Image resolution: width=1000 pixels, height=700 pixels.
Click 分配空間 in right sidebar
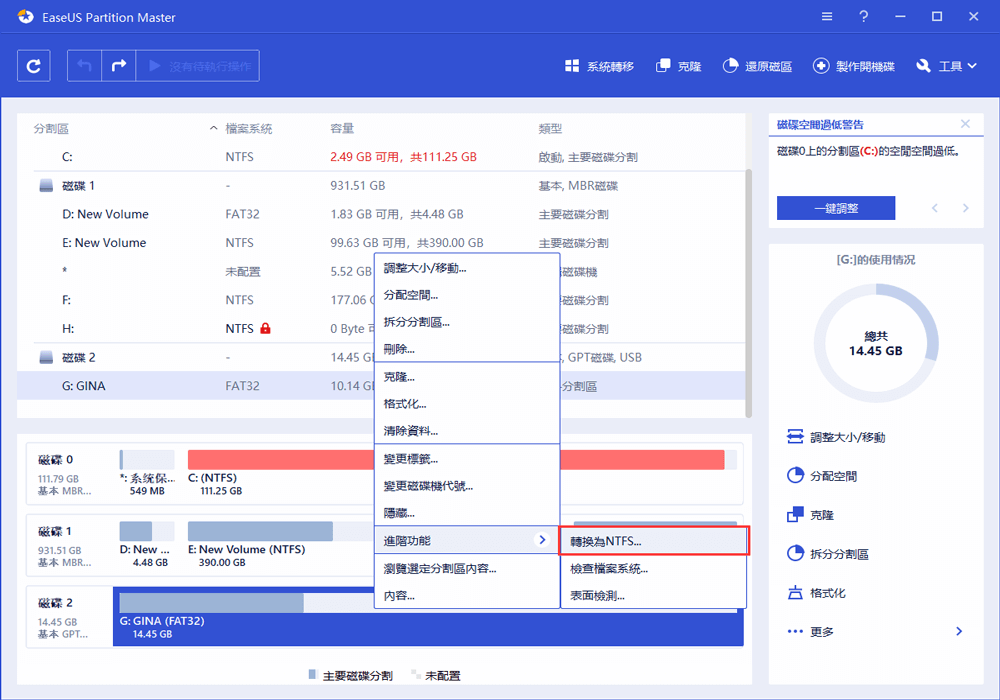point(821,476)
